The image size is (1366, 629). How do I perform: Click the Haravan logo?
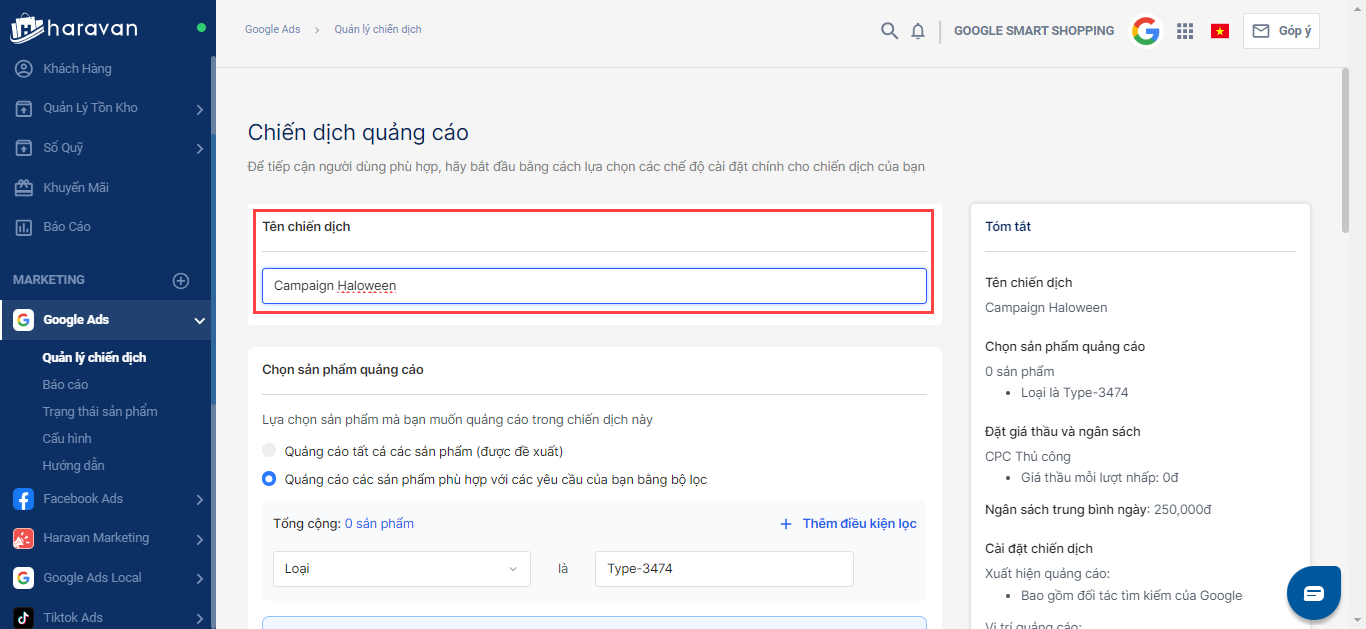73,27
